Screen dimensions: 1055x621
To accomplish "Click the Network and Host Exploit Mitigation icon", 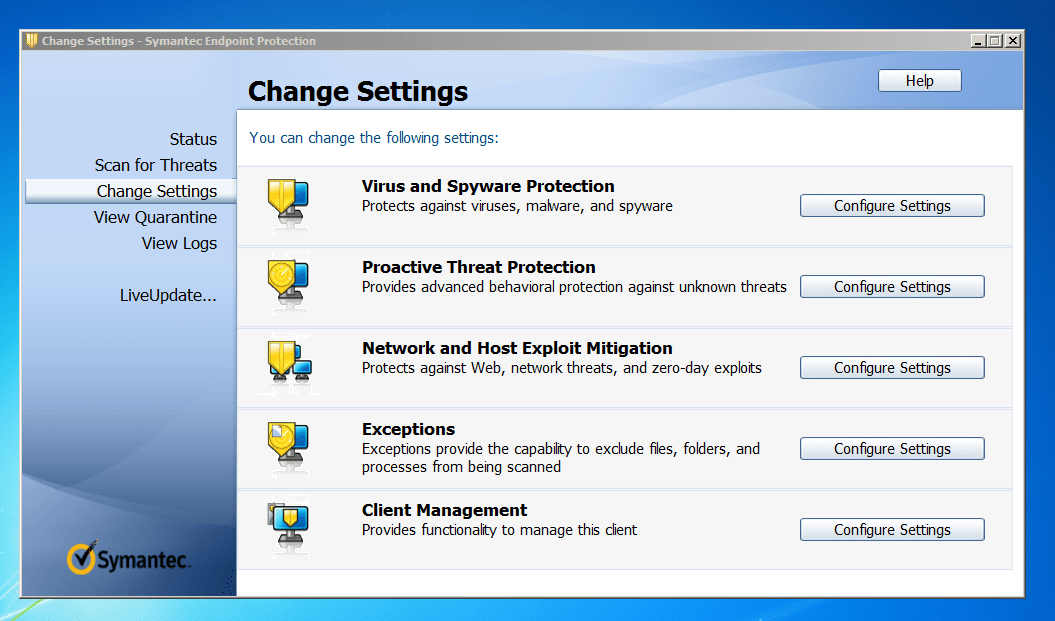I will coord(289,362).
